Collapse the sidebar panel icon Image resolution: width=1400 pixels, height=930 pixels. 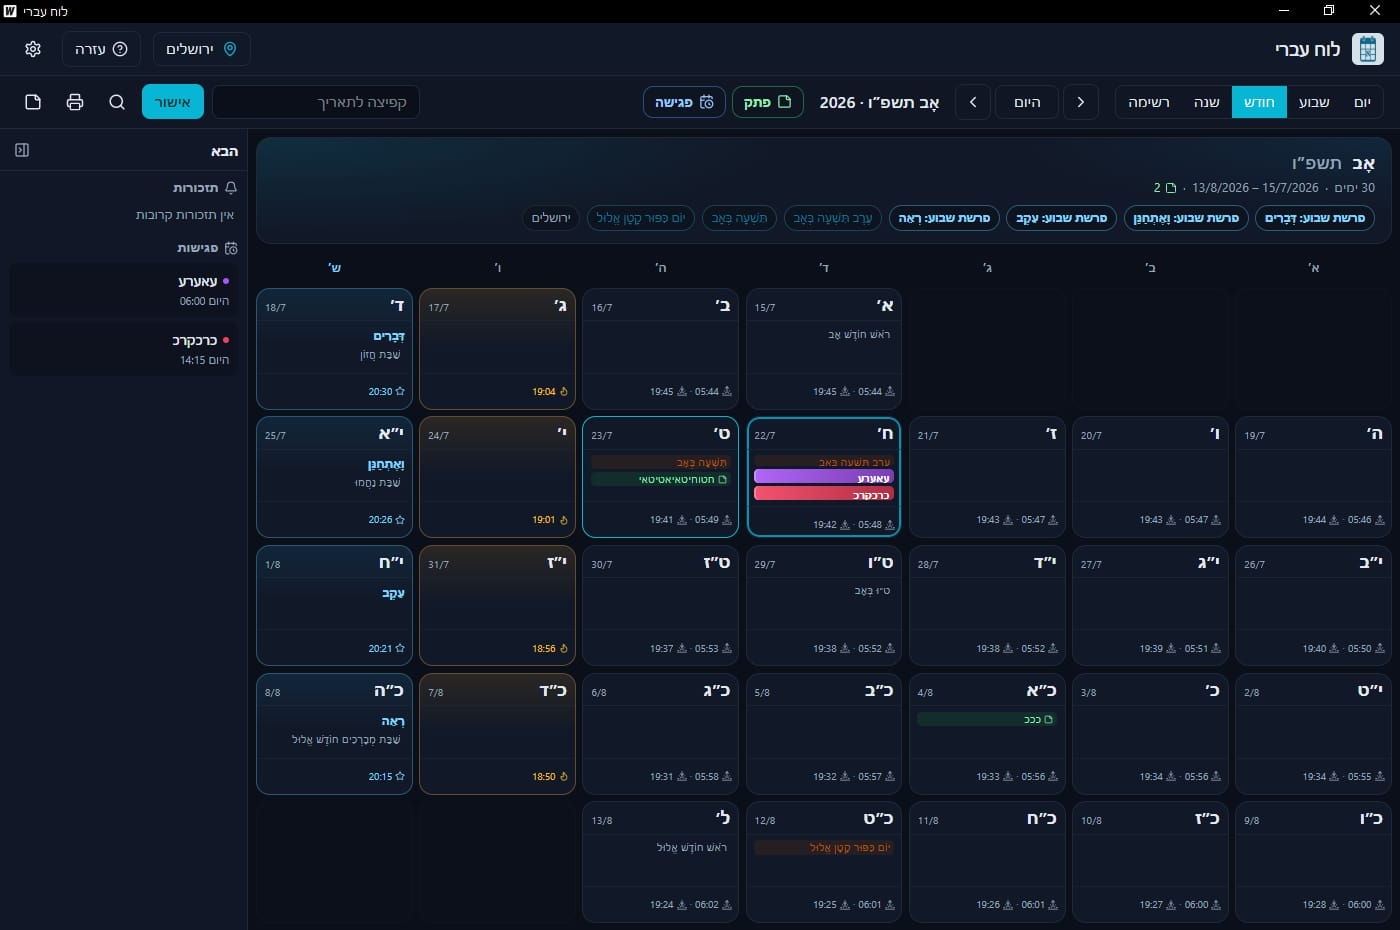tap(22, 150)
